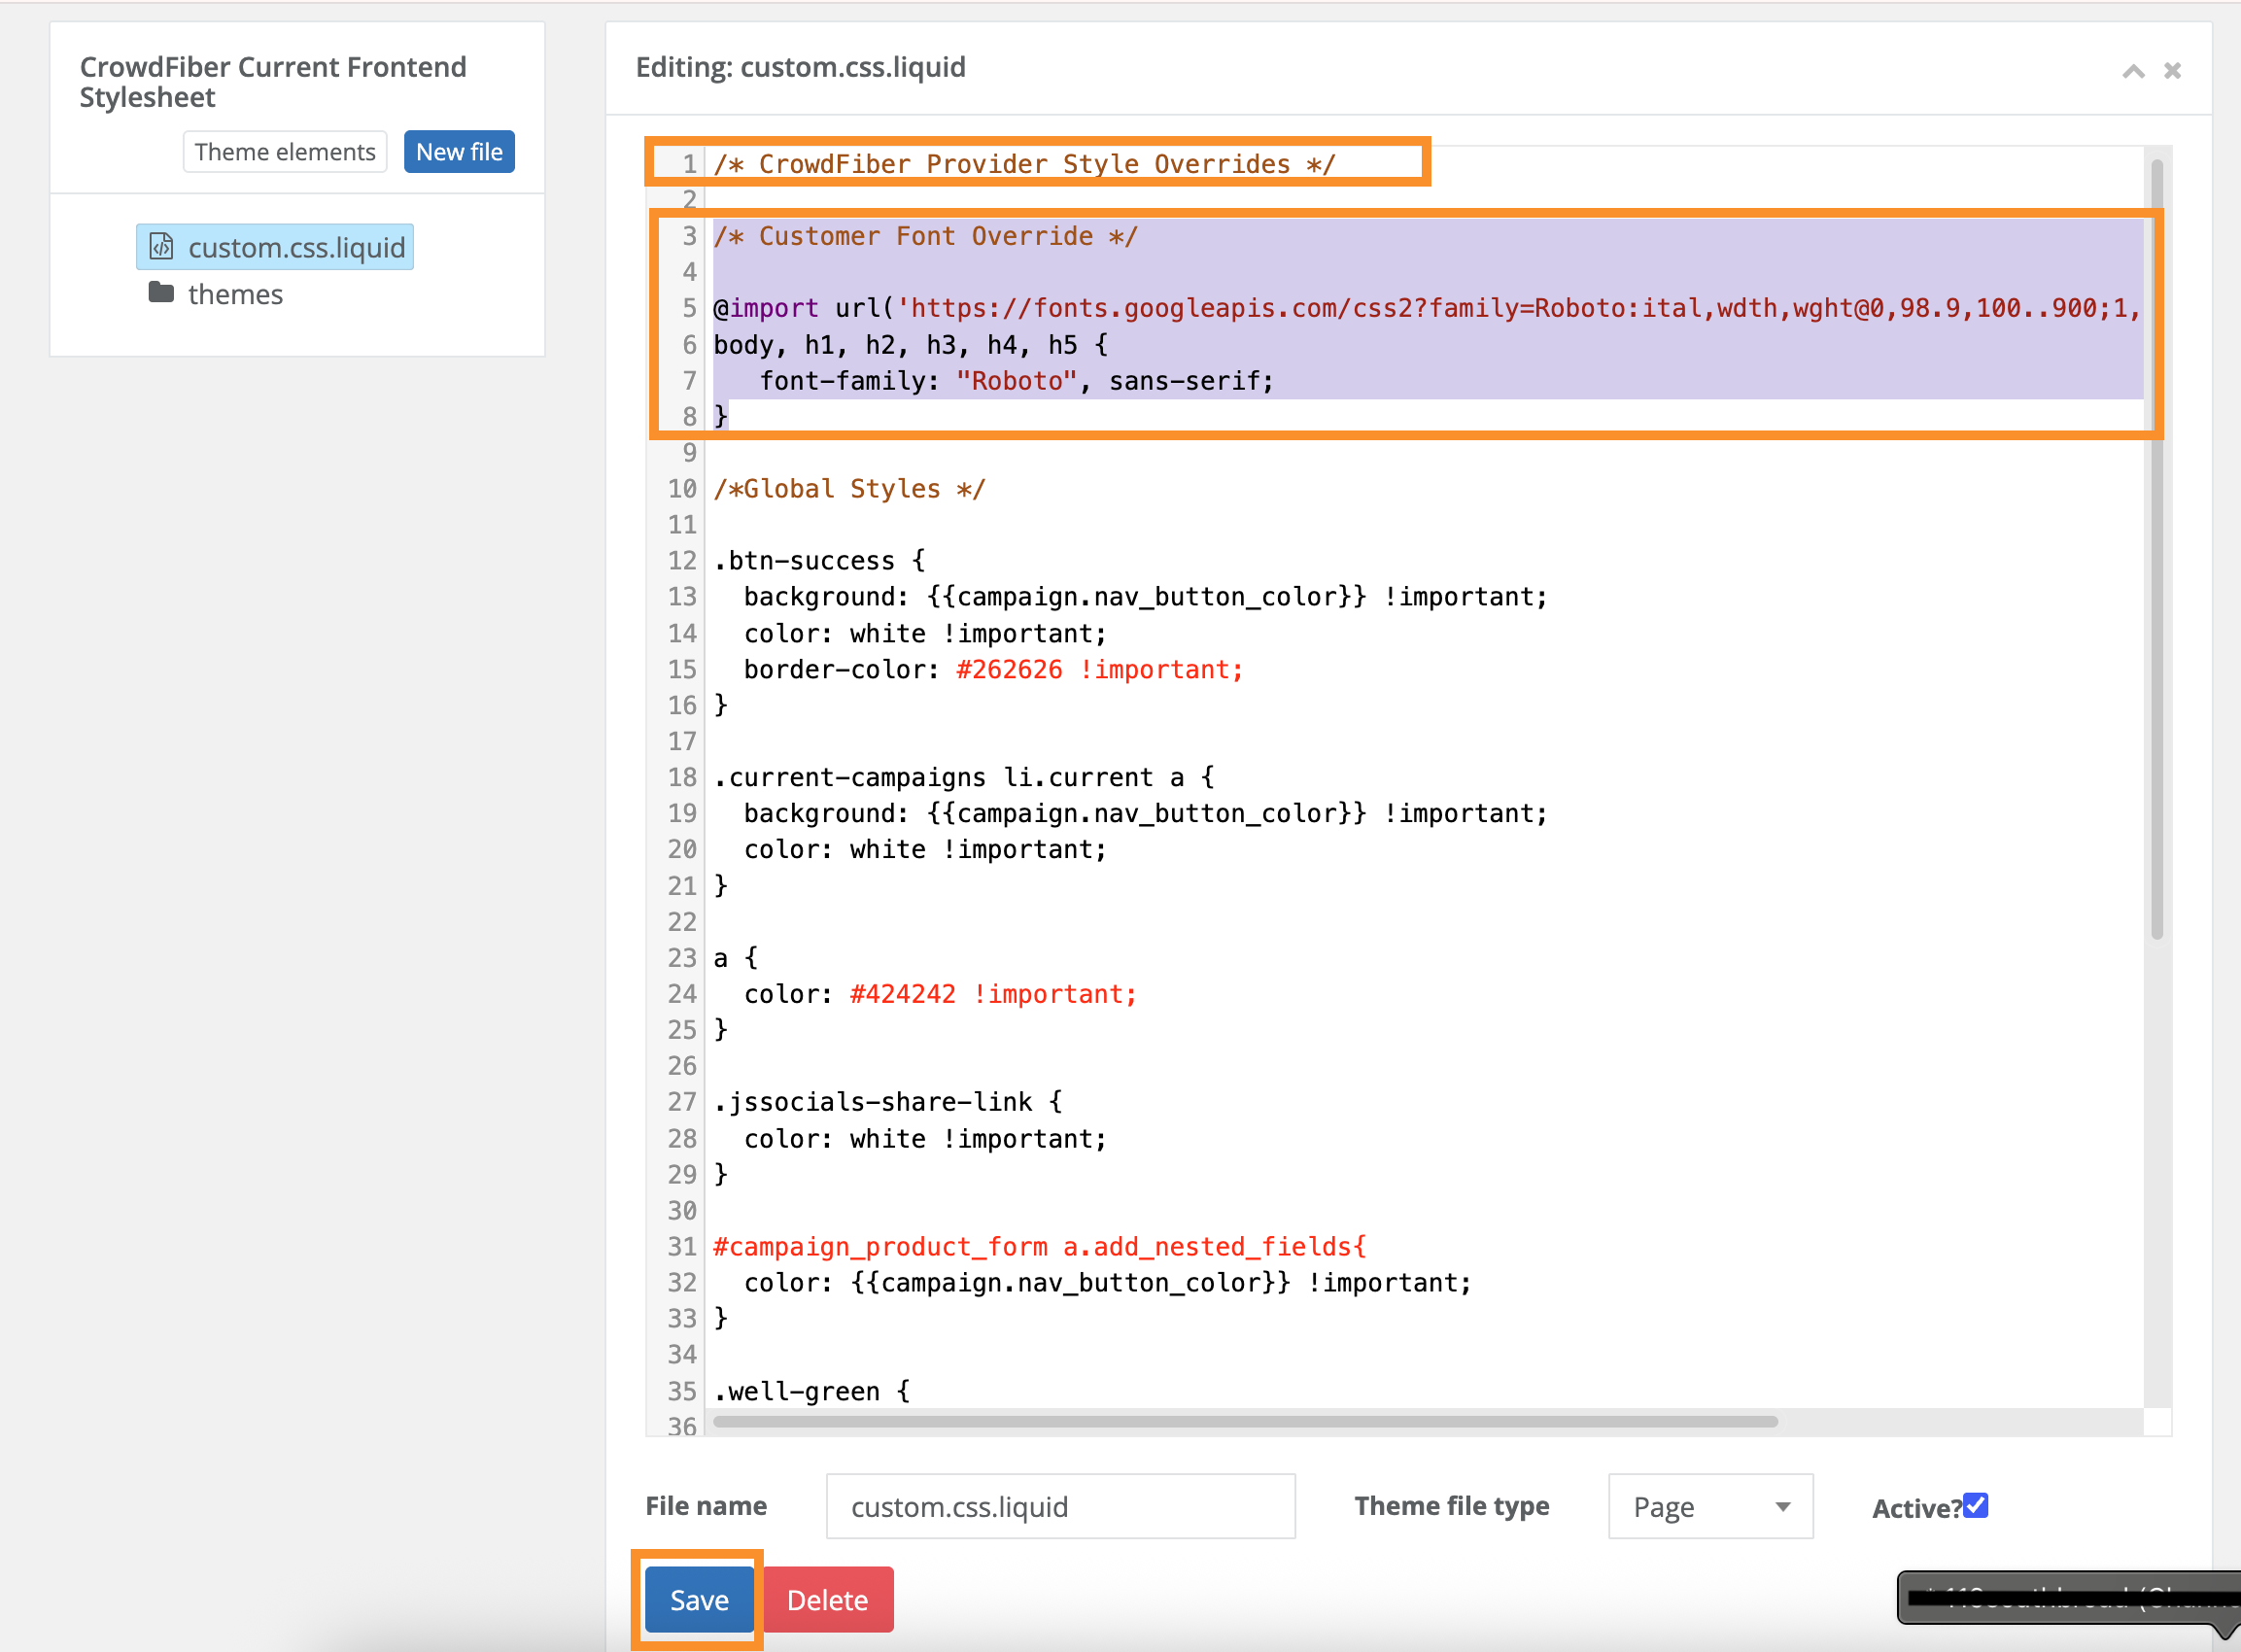Click the themes folder icon
The height and width of the screenshot is (1652, 2241).
161,293
